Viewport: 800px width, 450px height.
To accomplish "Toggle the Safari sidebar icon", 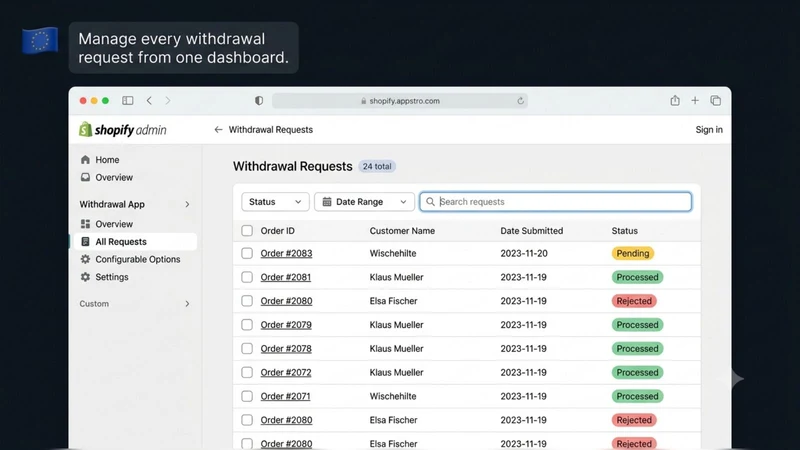I will pos(128,101).
